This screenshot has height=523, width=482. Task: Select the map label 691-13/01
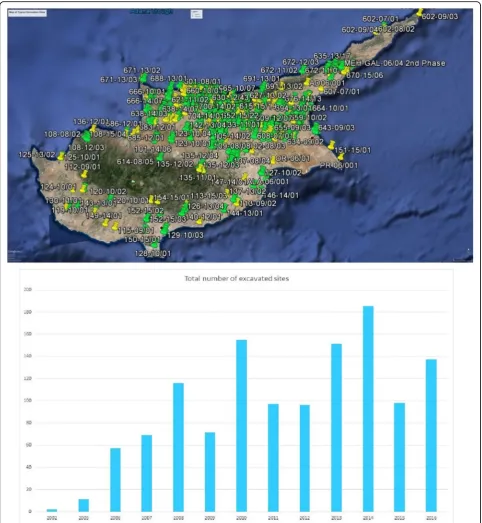coord(261,79)
